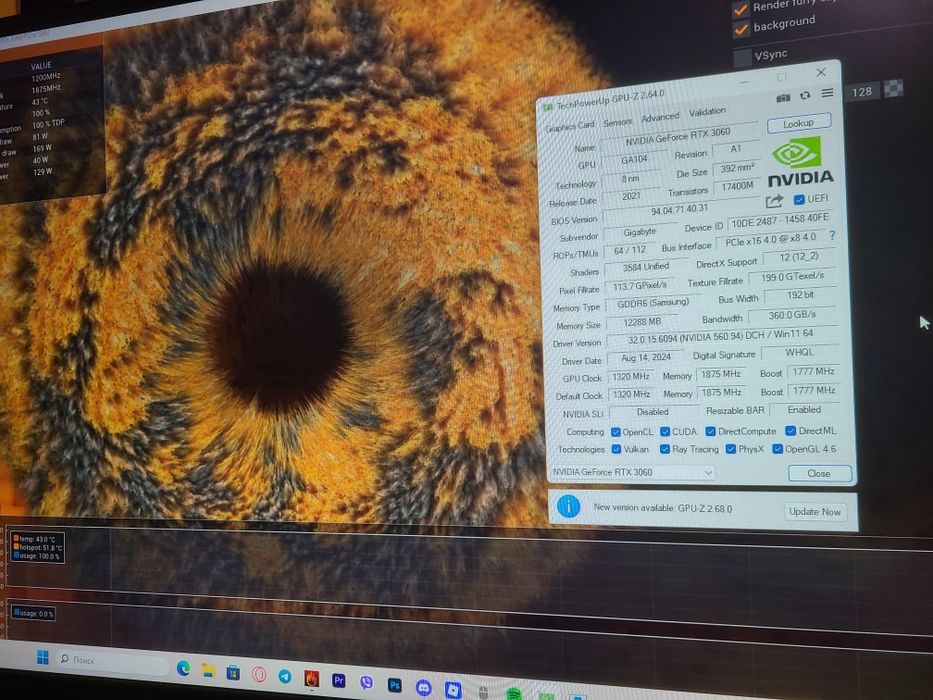Click the Resizable BAR Enabled value
This screenshot has width=933, height=700.
(804, 410)
